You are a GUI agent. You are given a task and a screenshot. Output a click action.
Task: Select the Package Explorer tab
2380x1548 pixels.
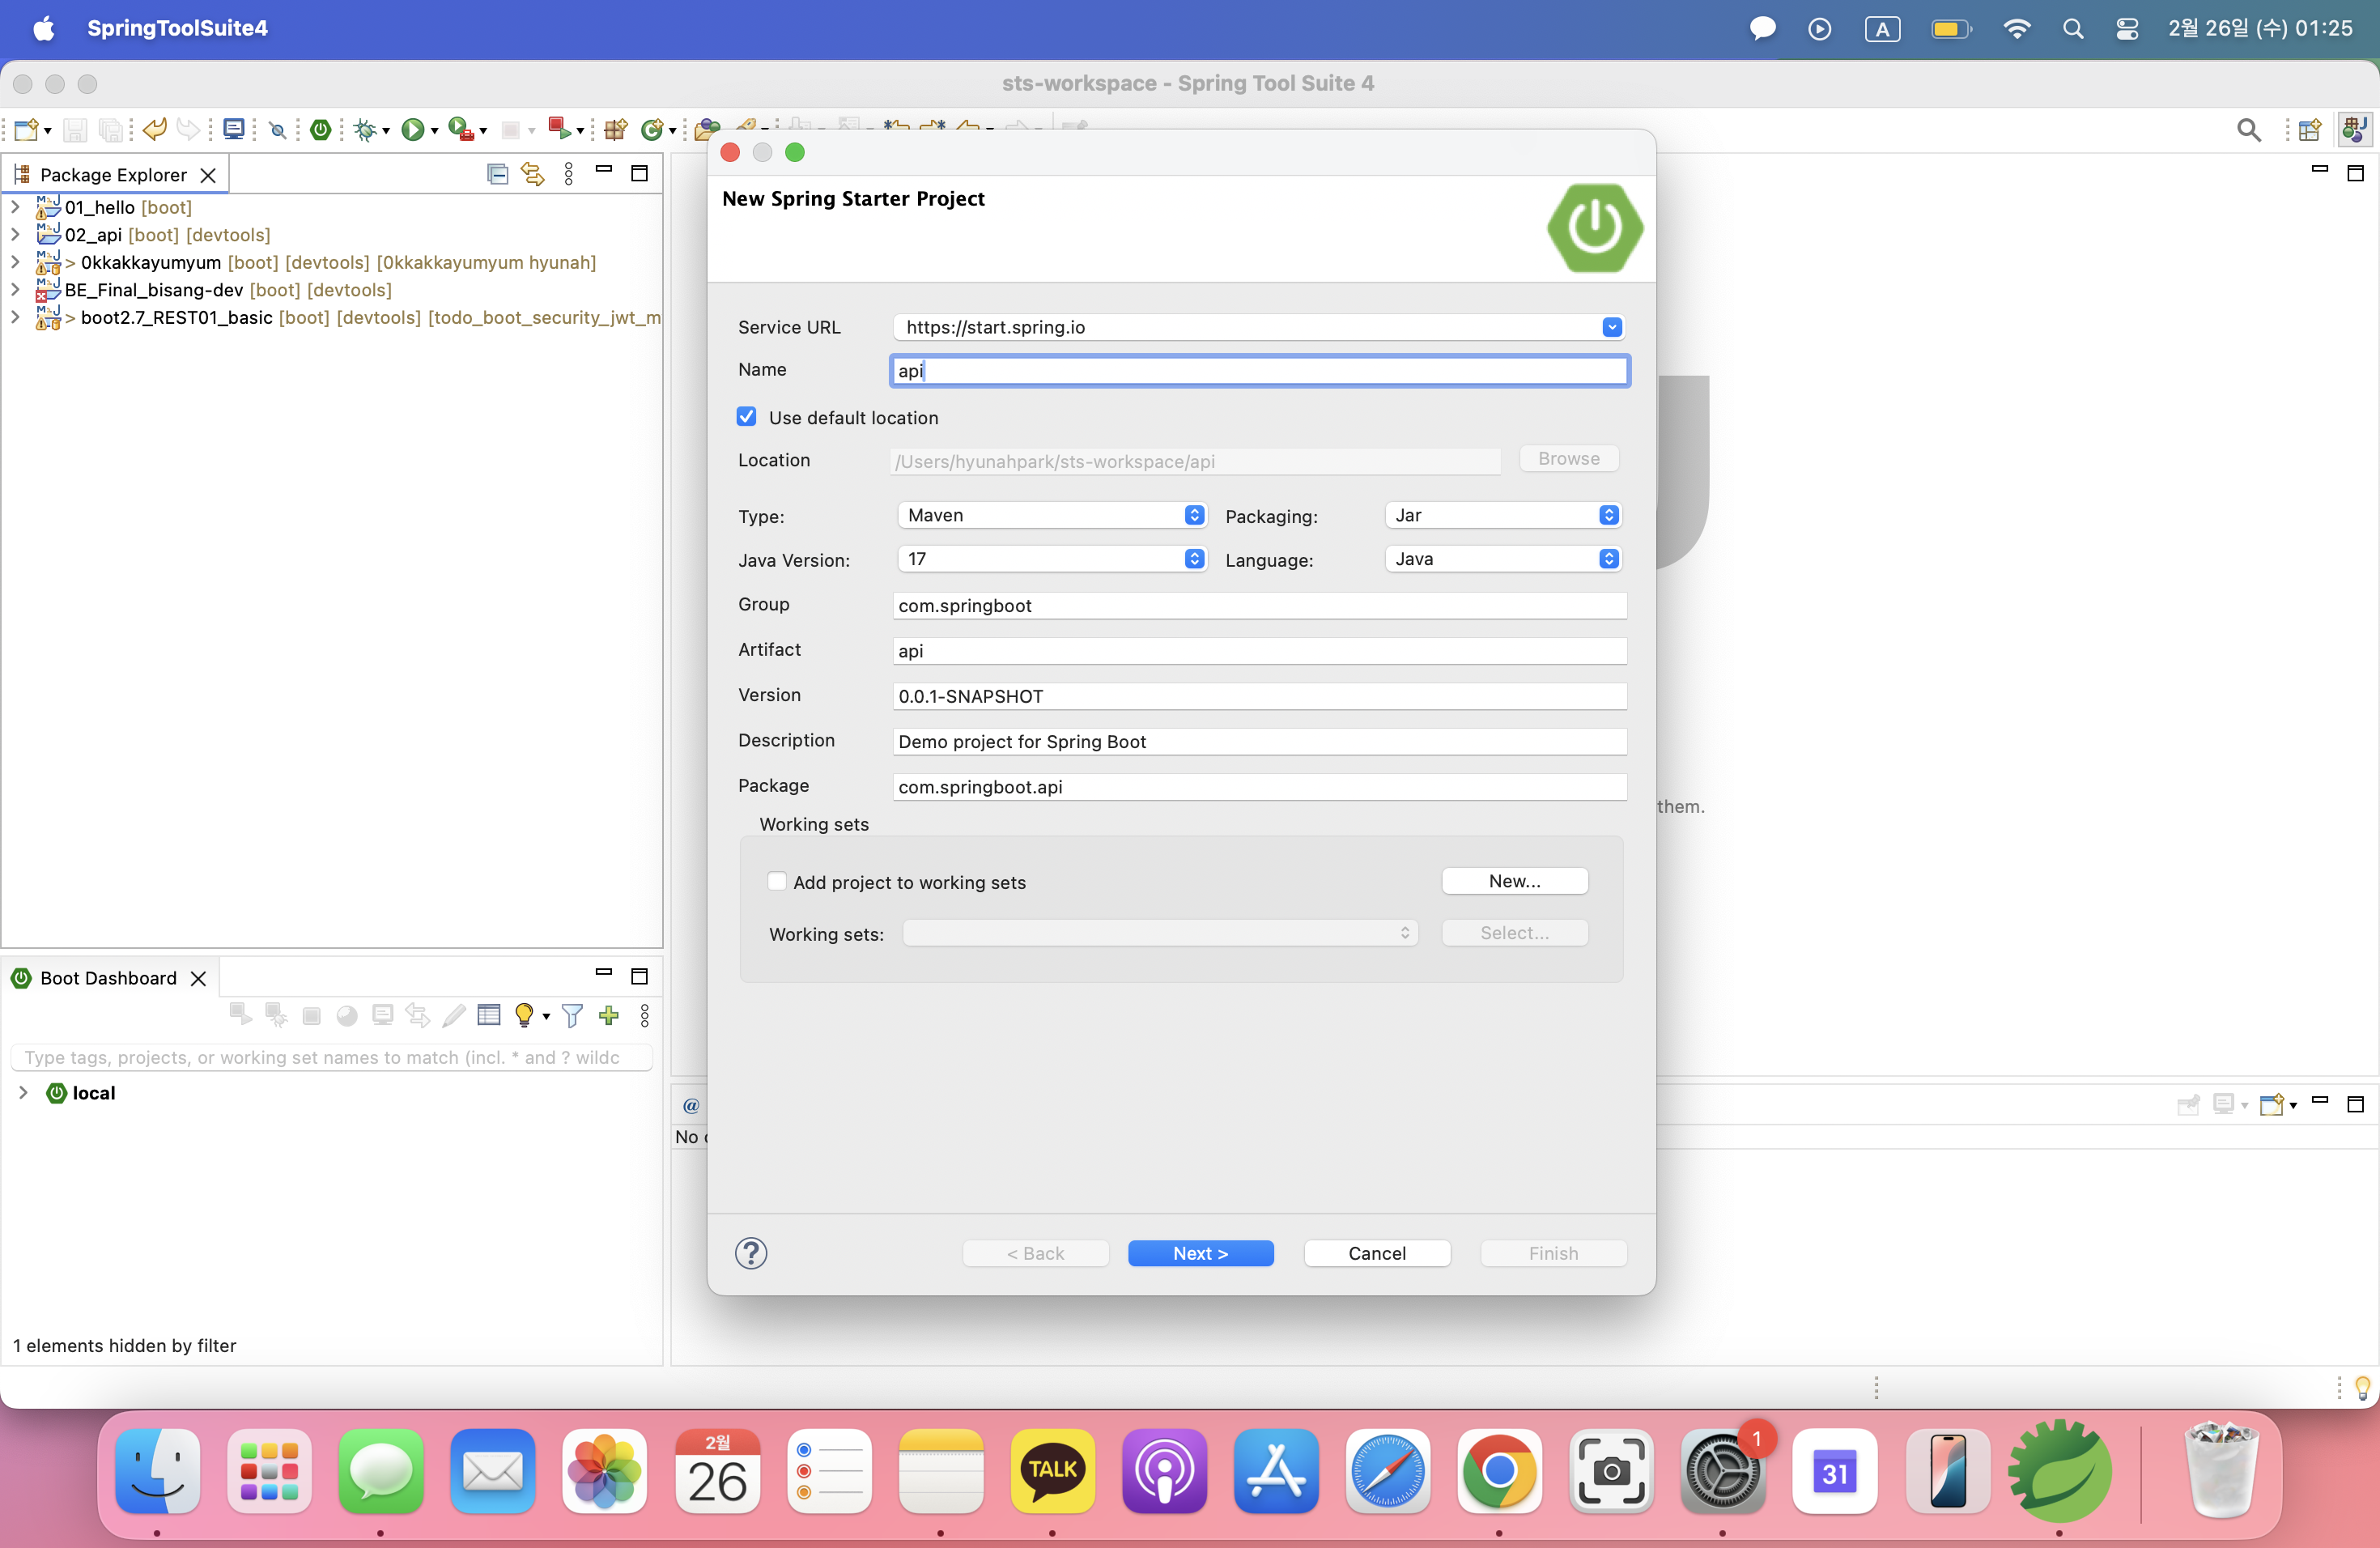tap(113, 175)
